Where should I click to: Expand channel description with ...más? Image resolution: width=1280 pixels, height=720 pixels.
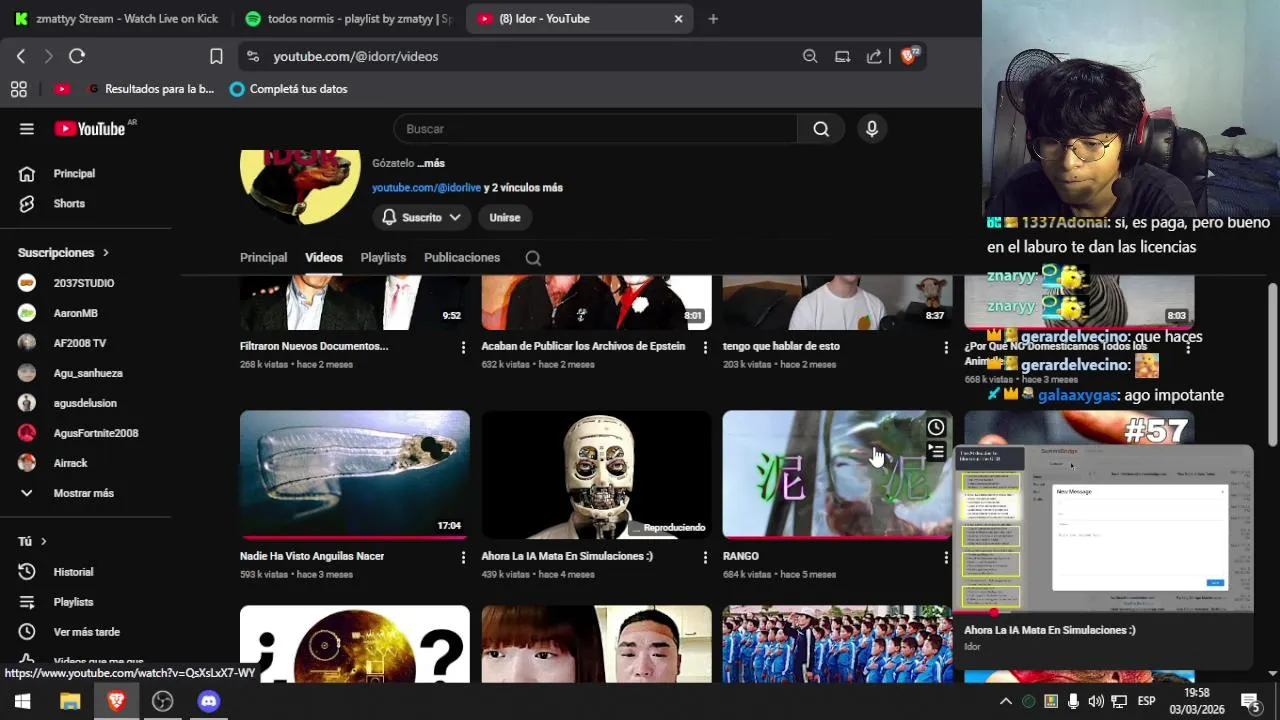[431, 163]
